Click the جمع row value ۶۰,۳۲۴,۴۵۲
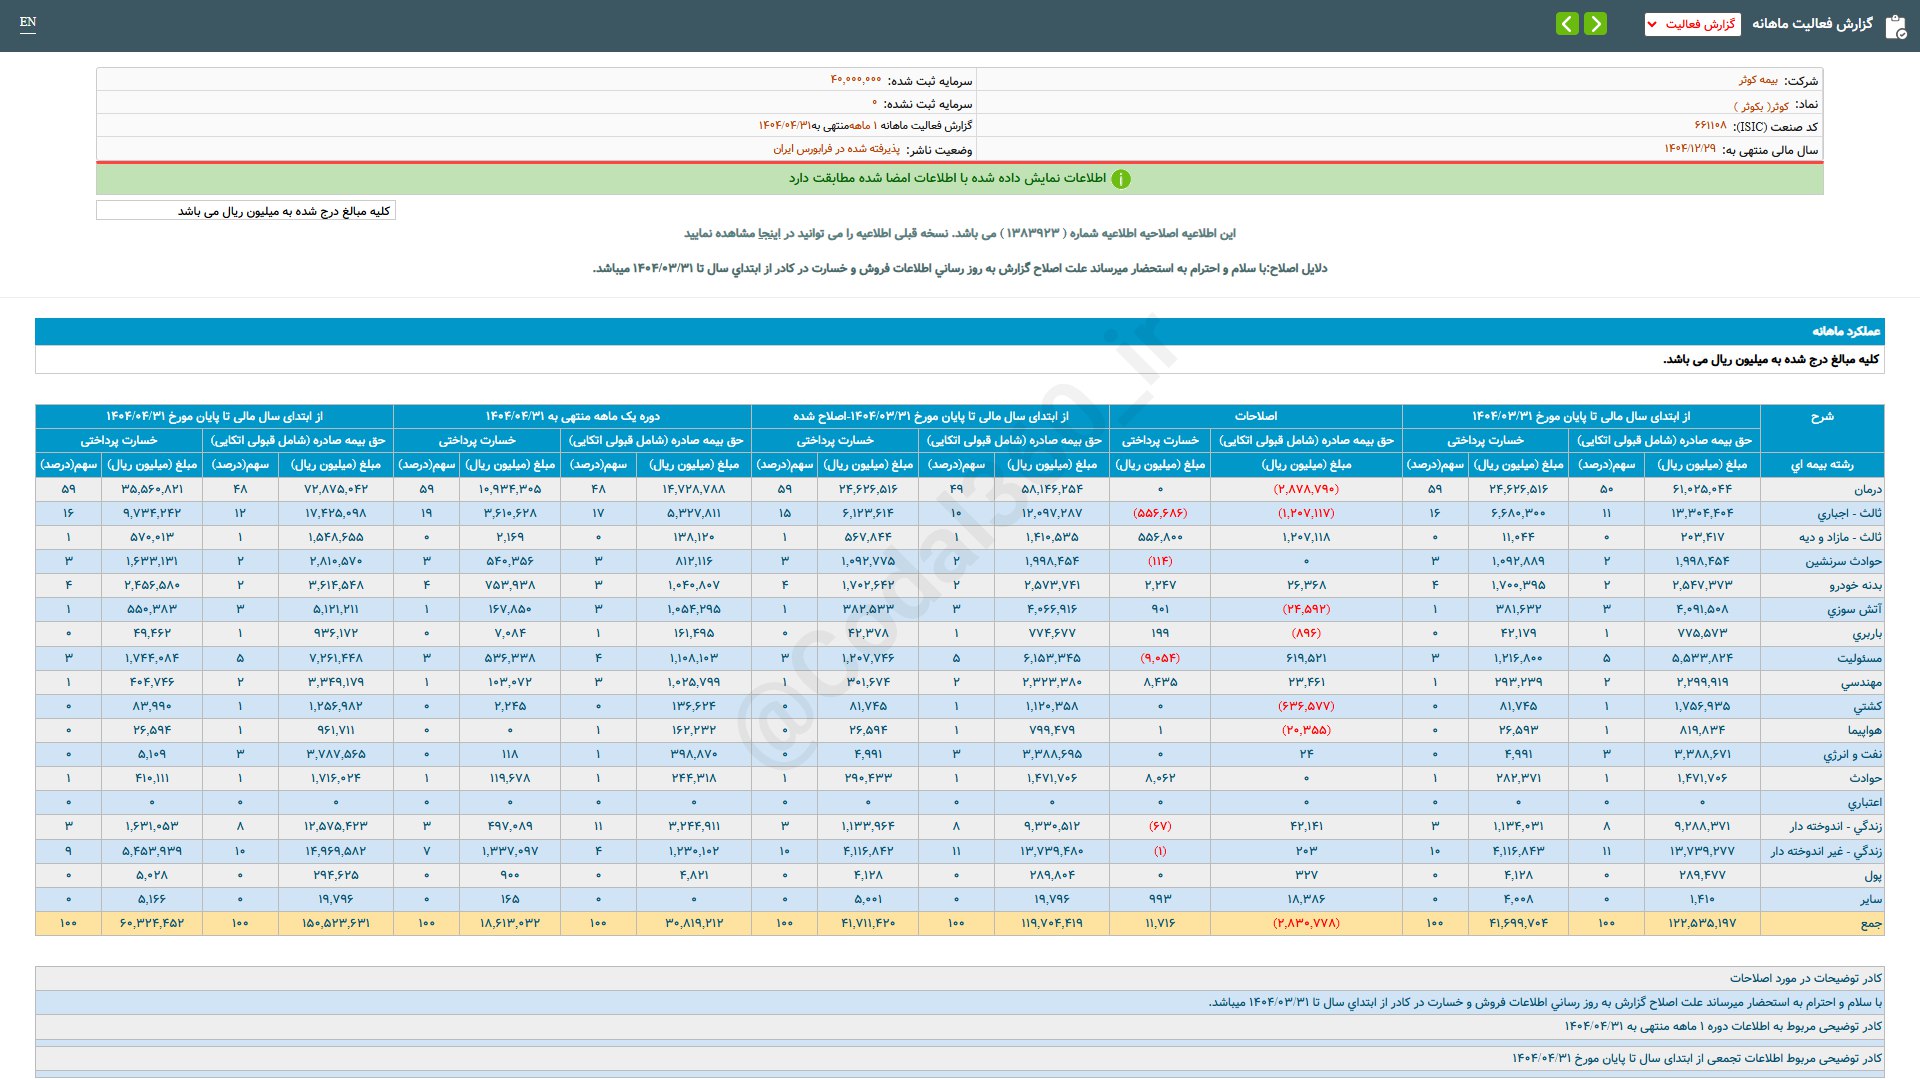The width and height of the screenshot is (1920, 1080). coord(152,923)
